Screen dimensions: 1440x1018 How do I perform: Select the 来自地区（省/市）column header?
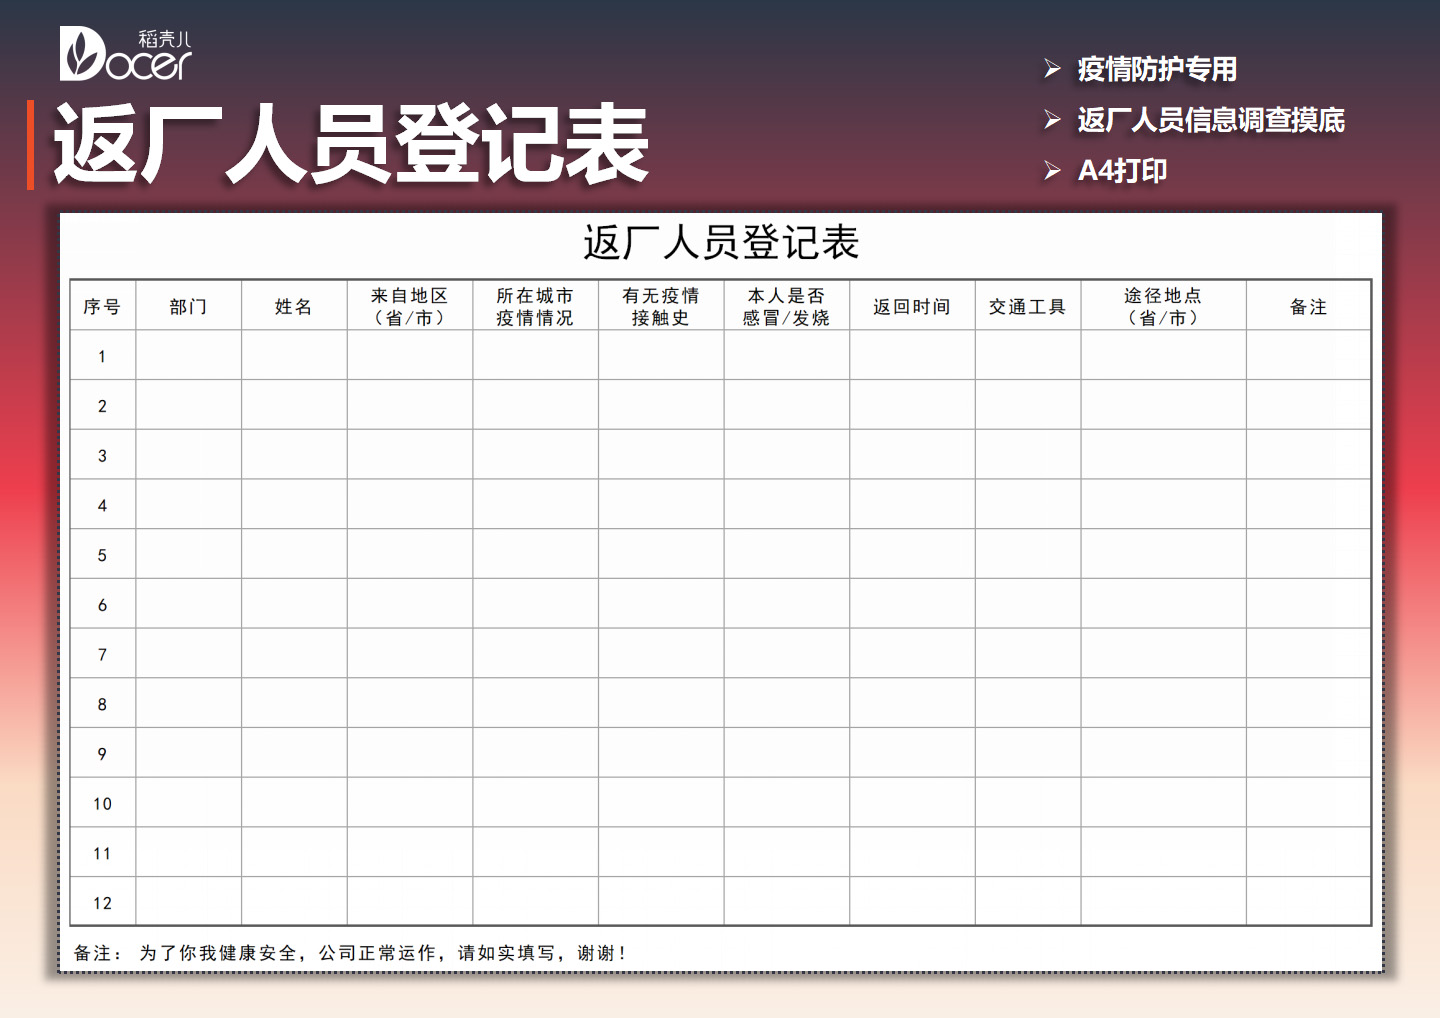[409, 305]
